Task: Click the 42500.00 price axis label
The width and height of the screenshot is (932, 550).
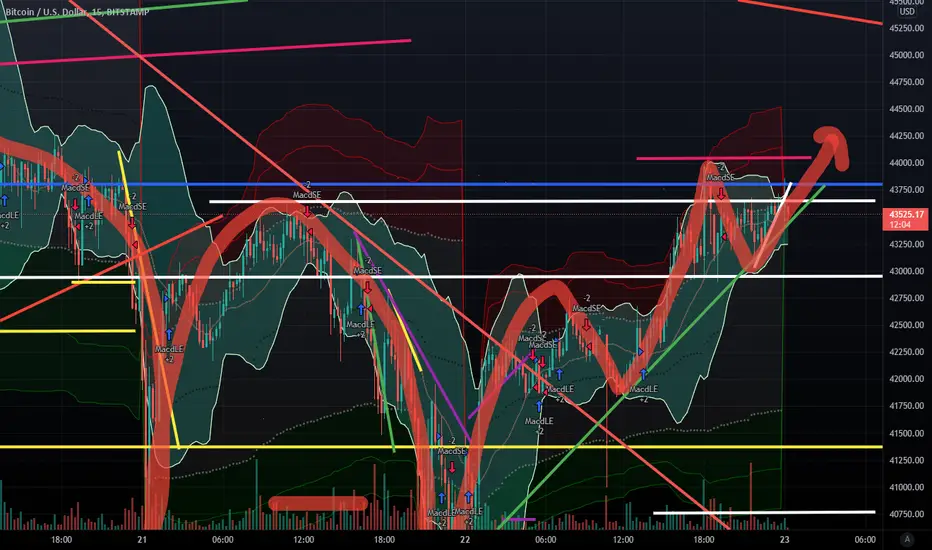Action: pyautogui.click(x=906, y=325)
